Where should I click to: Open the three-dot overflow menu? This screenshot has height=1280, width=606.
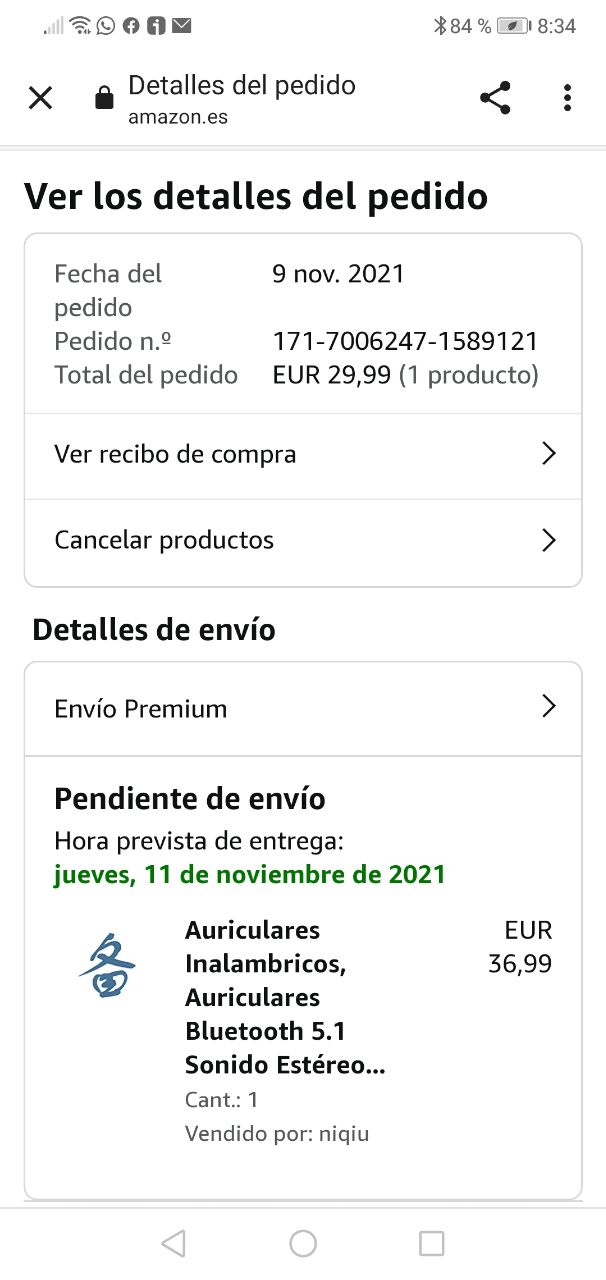[x=567, y=98]
